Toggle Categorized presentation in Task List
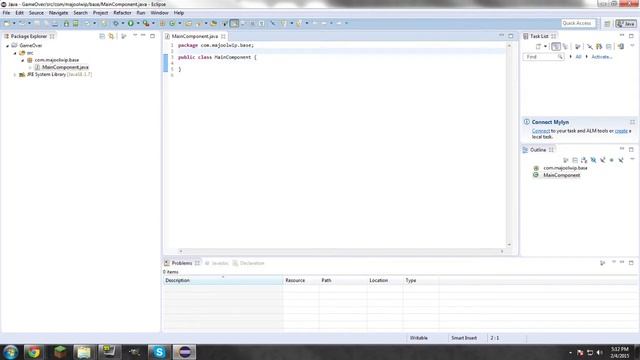The height and width of the screenshot is (360, 640). tap(556, 47)
